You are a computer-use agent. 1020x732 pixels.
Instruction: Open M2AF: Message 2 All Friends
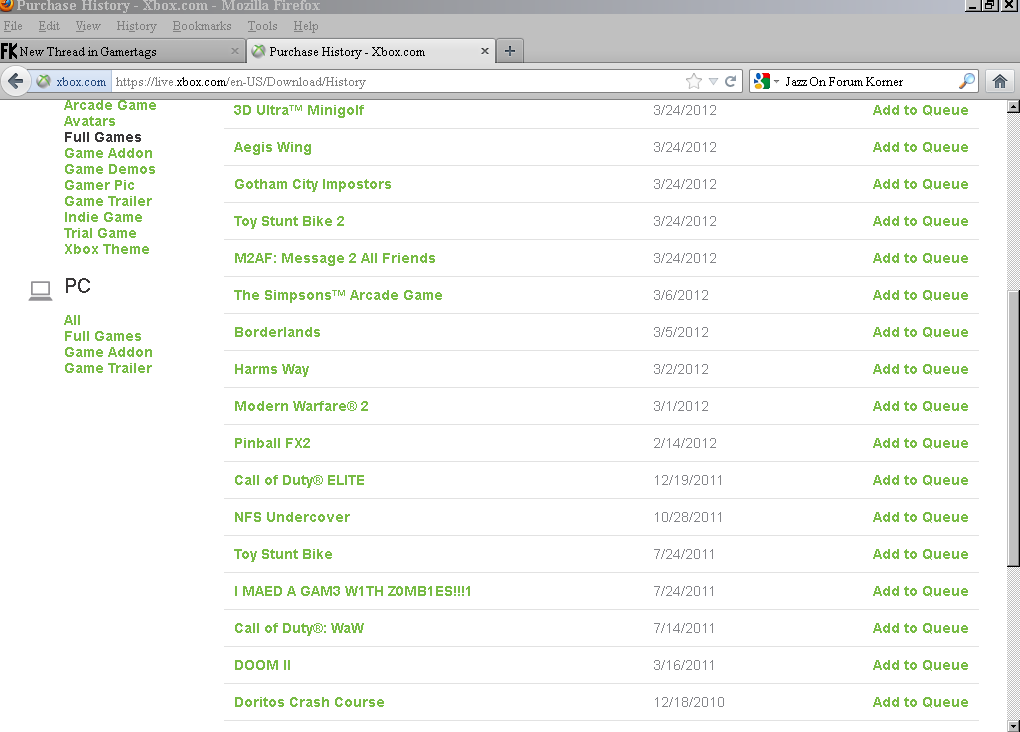[335, 258]
